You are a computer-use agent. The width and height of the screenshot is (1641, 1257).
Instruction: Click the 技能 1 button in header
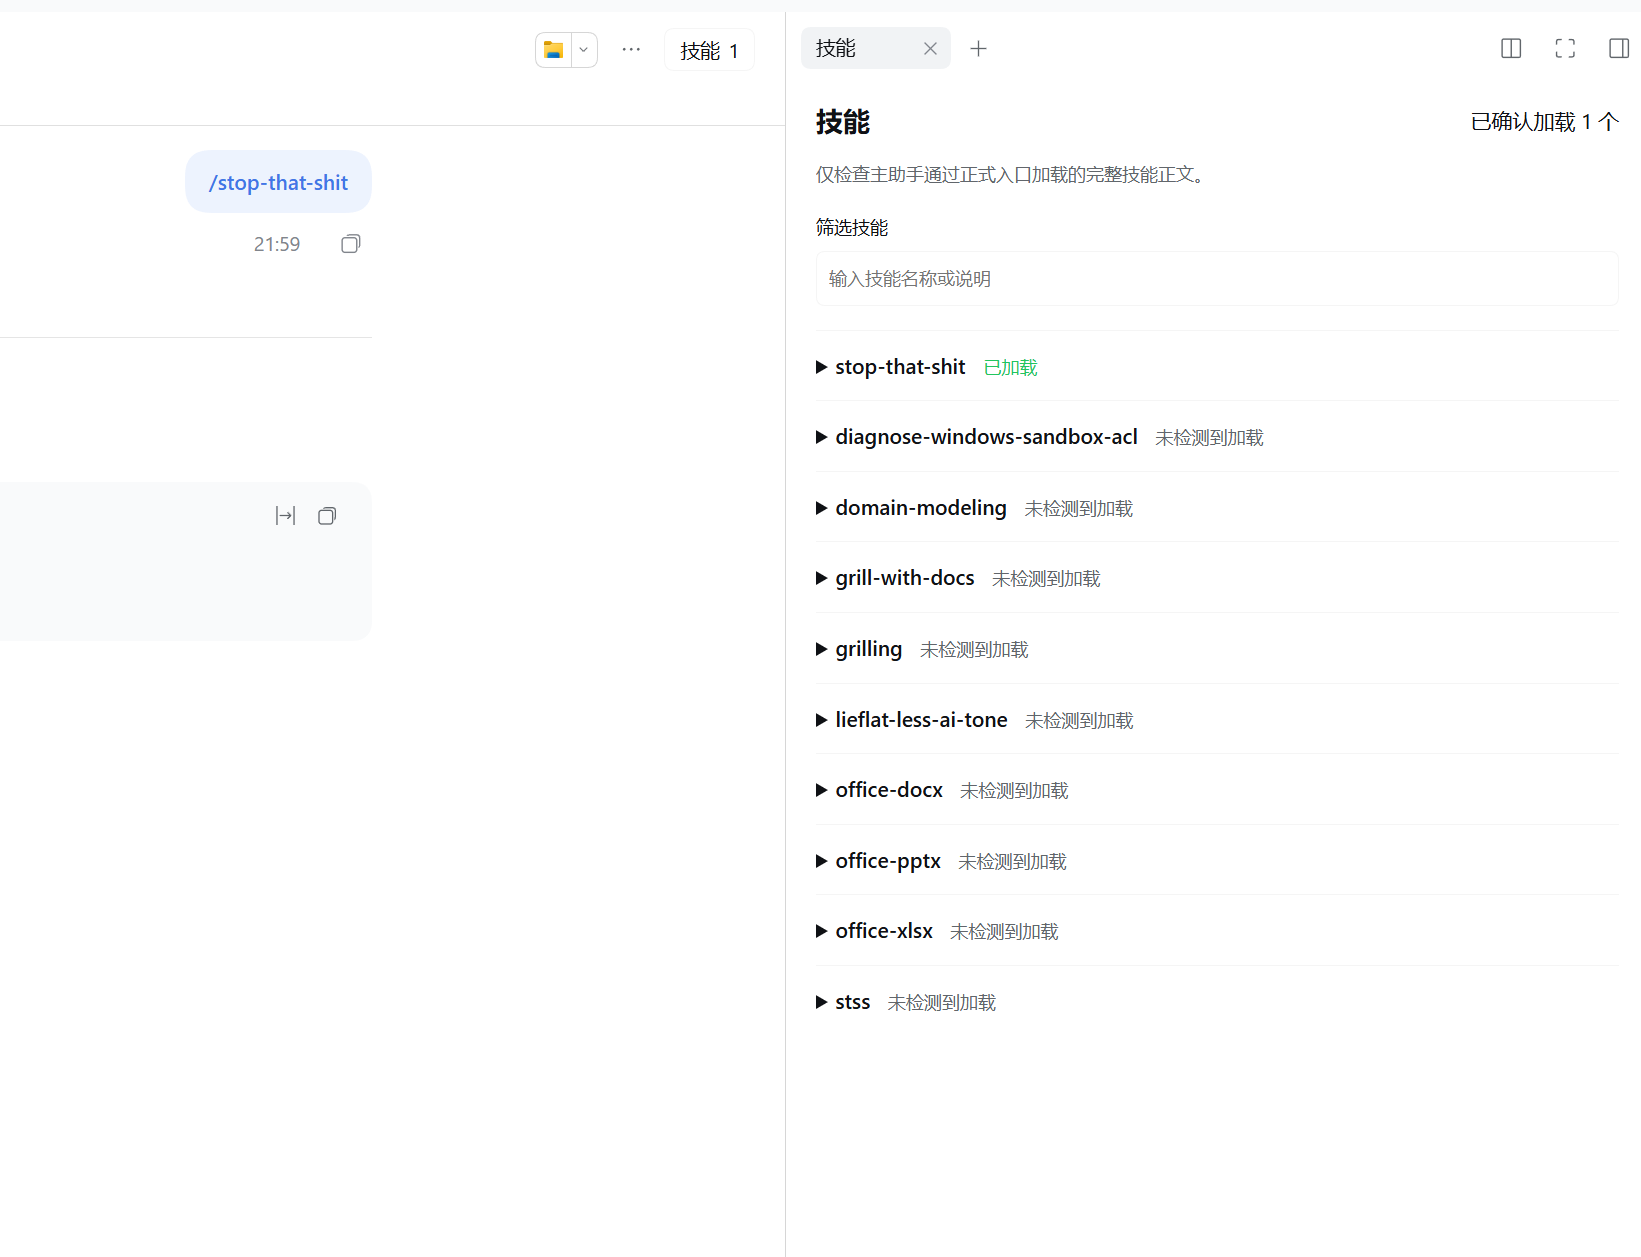pos(709,51)
